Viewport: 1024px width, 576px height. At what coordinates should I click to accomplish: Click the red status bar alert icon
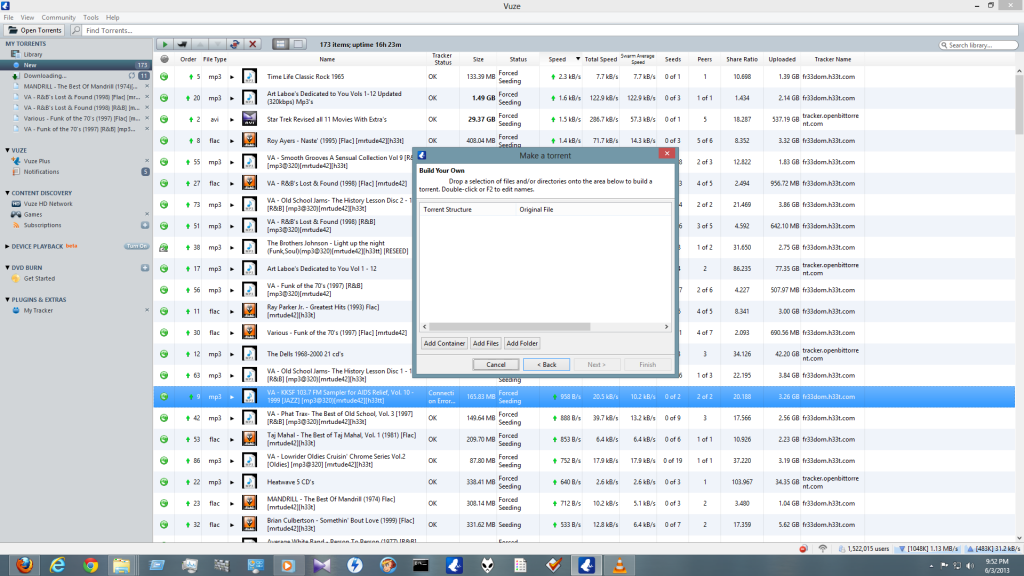(803, 549)
